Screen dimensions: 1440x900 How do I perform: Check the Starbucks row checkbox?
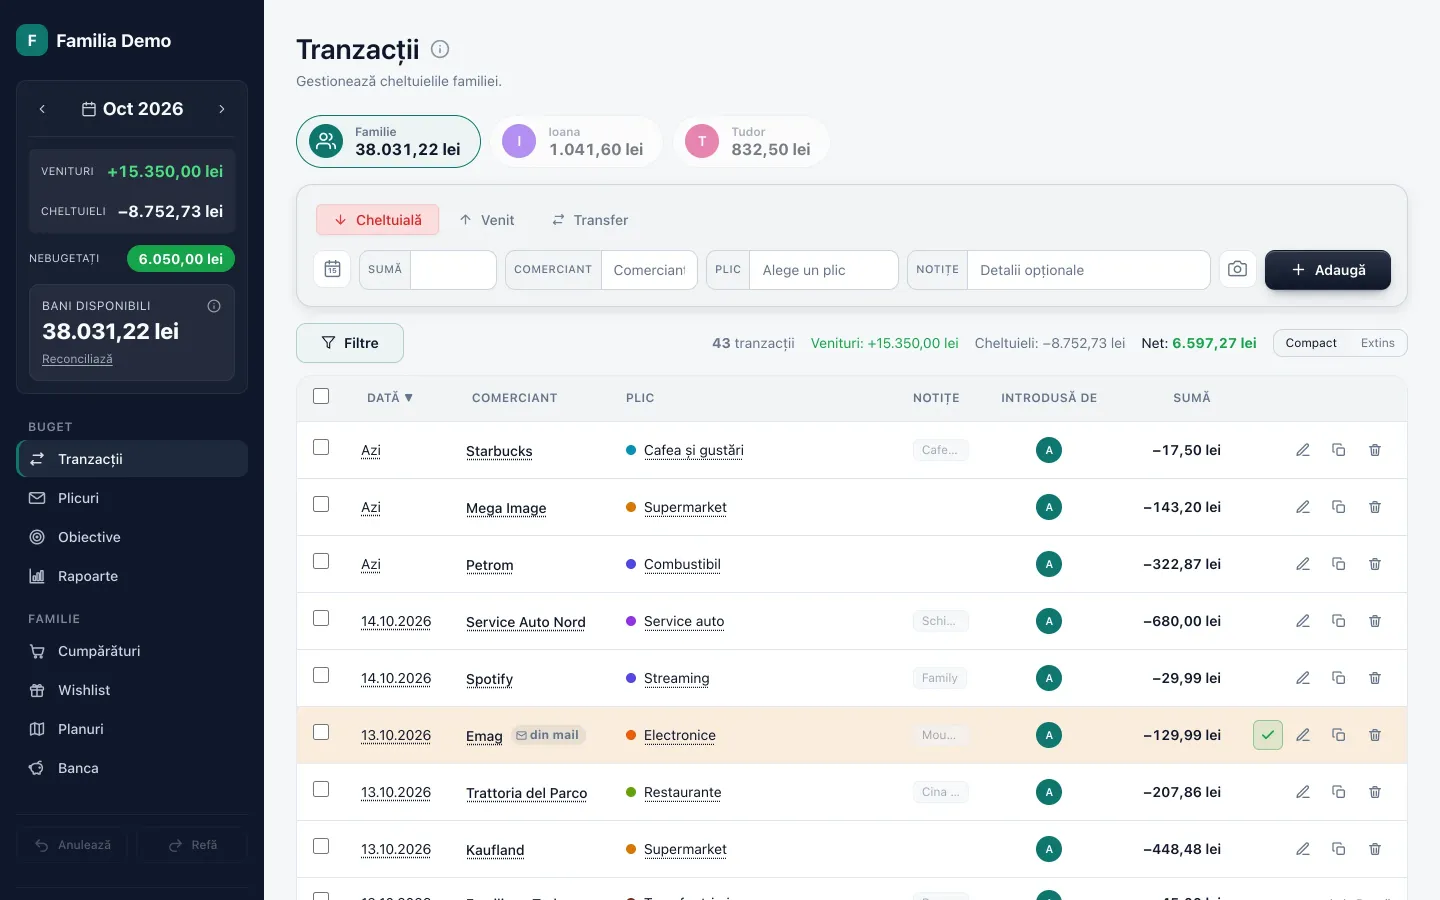tap(321, 447)
